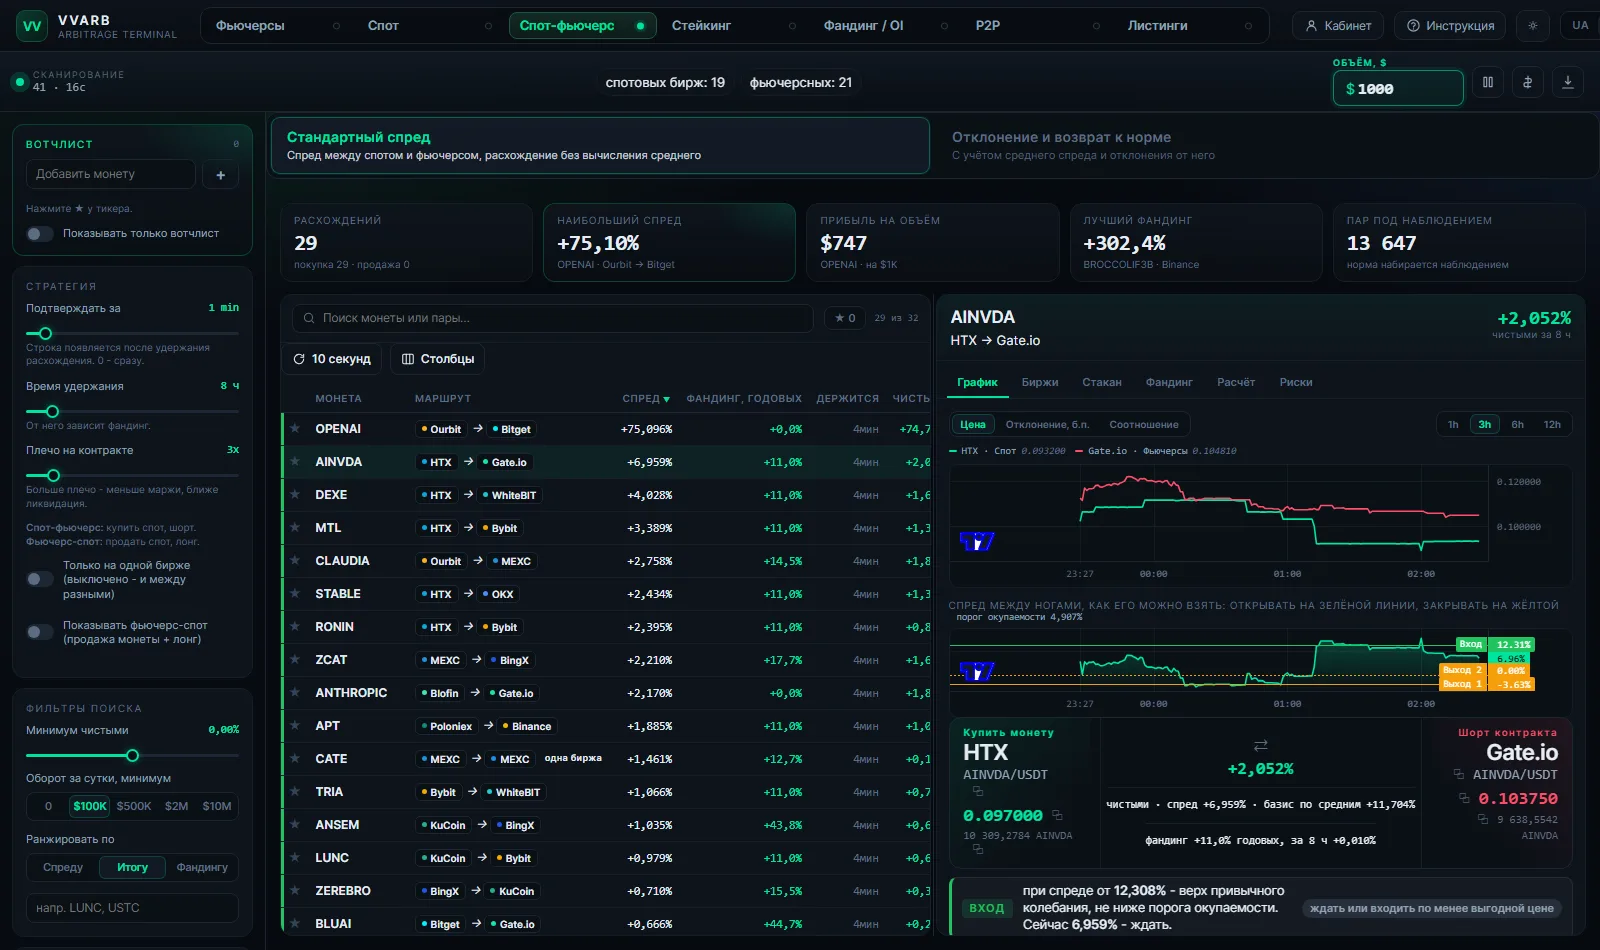Screen dimensions: 1600x950
Task: Click the VVARB logo icon
Action: tap(32, 26)
